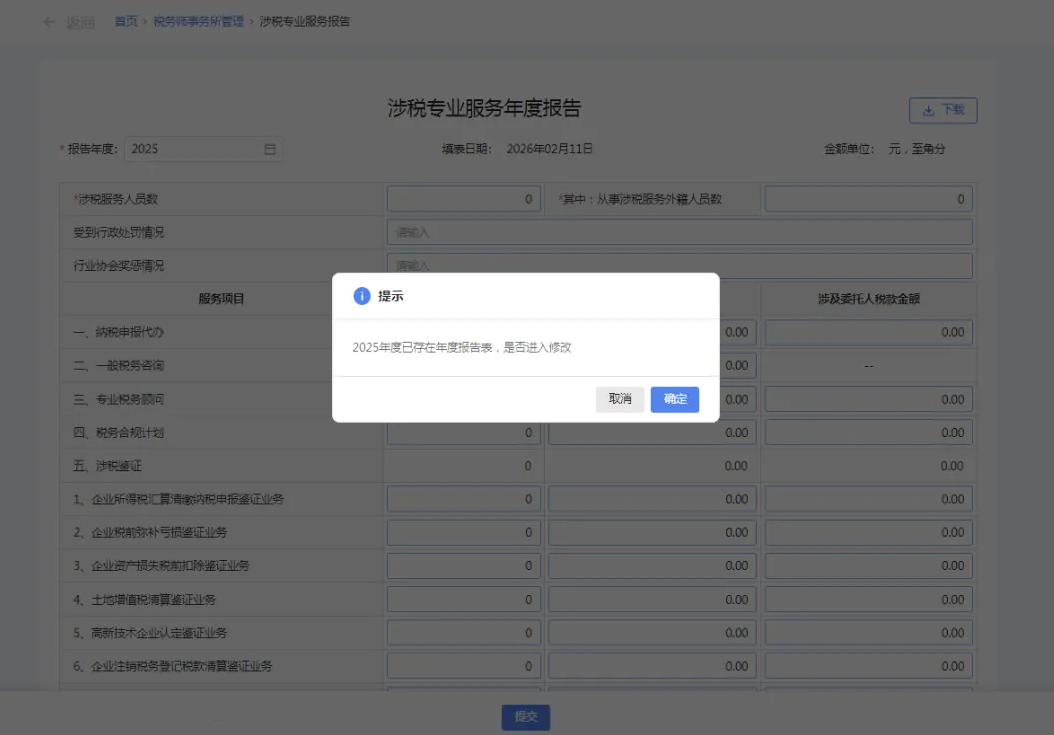Open 税务师事务所管理 breadcrumb link
The height and width of the screenshot is (735, 1054).
(x=198, y=21)
